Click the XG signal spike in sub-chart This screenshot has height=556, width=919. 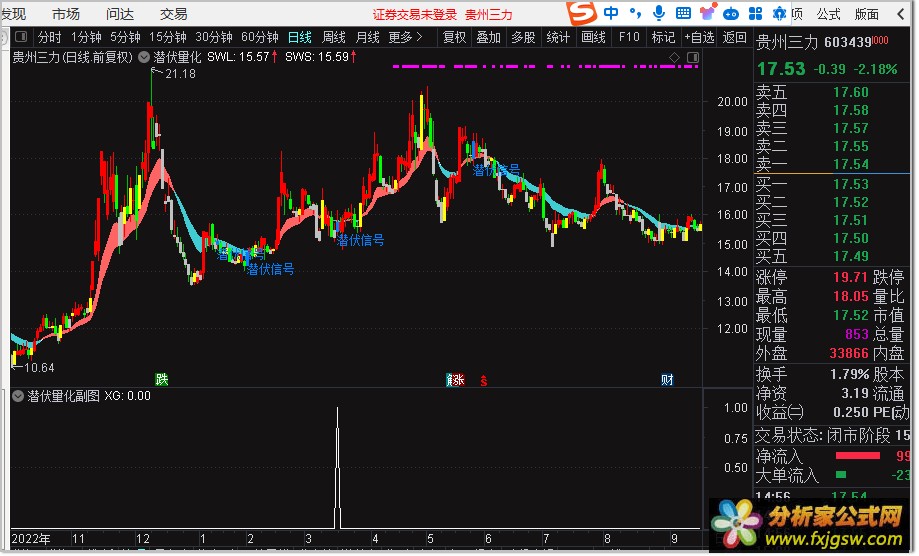(x=337, y=469)
